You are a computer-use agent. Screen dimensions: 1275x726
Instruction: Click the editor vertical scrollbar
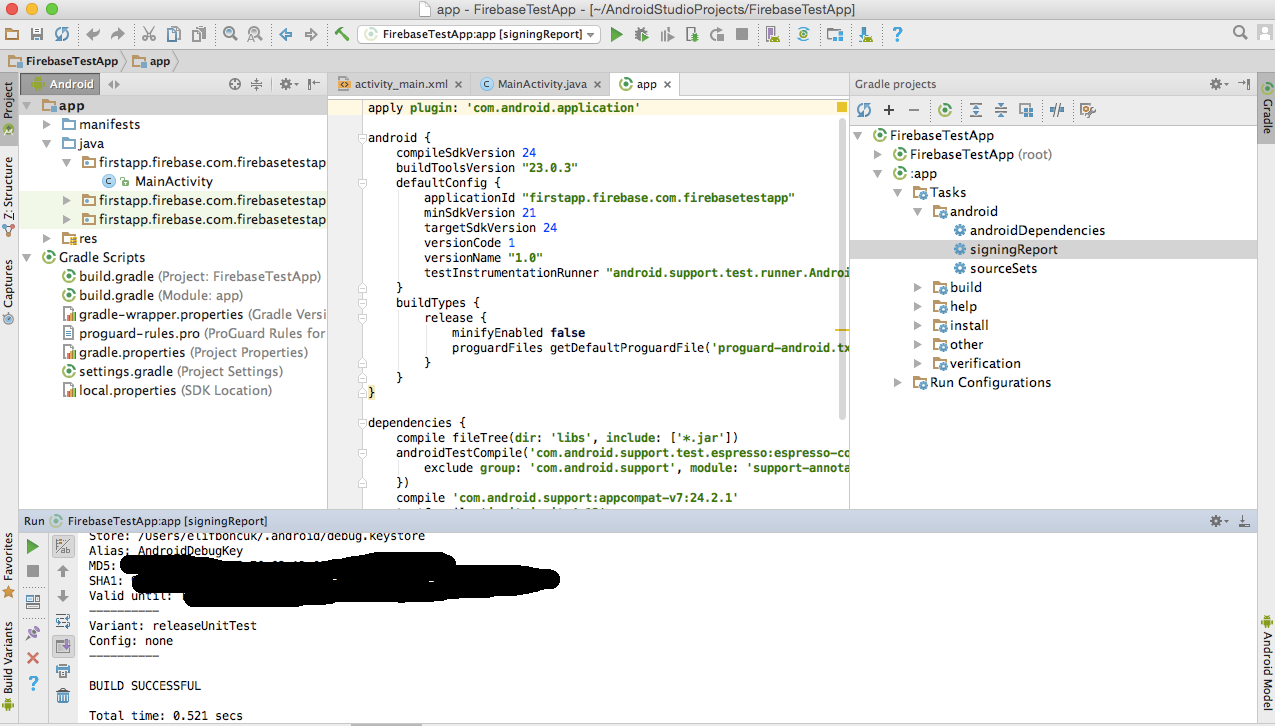843,270
